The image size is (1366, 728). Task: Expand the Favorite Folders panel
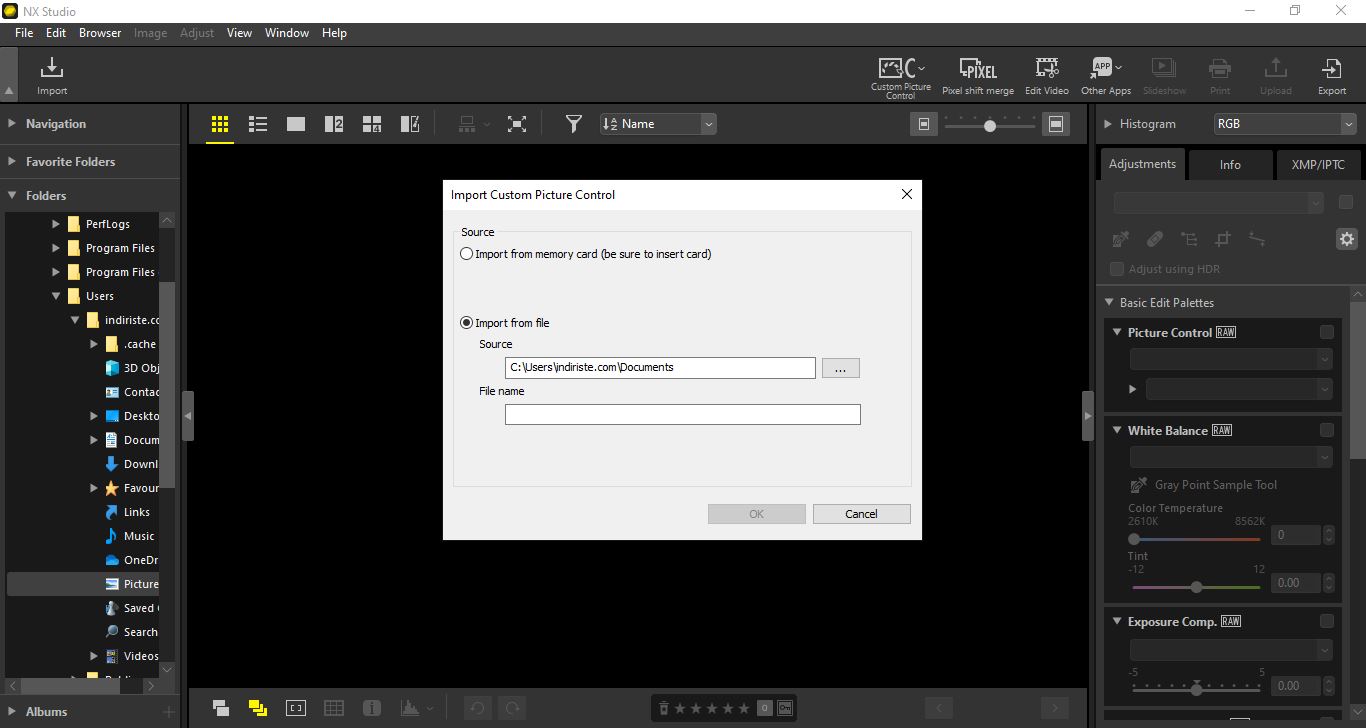click(13, 161)
